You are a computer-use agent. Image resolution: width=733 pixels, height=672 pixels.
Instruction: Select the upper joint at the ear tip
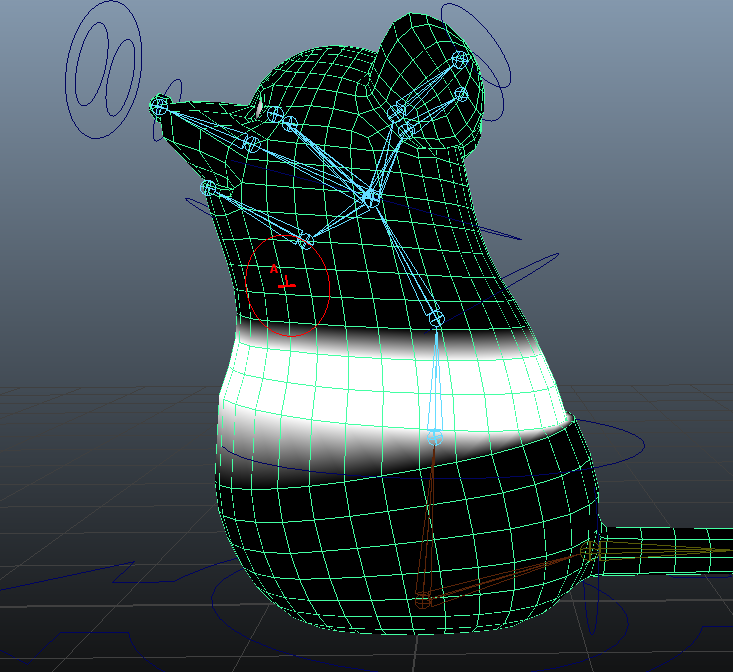click(460, 59)
